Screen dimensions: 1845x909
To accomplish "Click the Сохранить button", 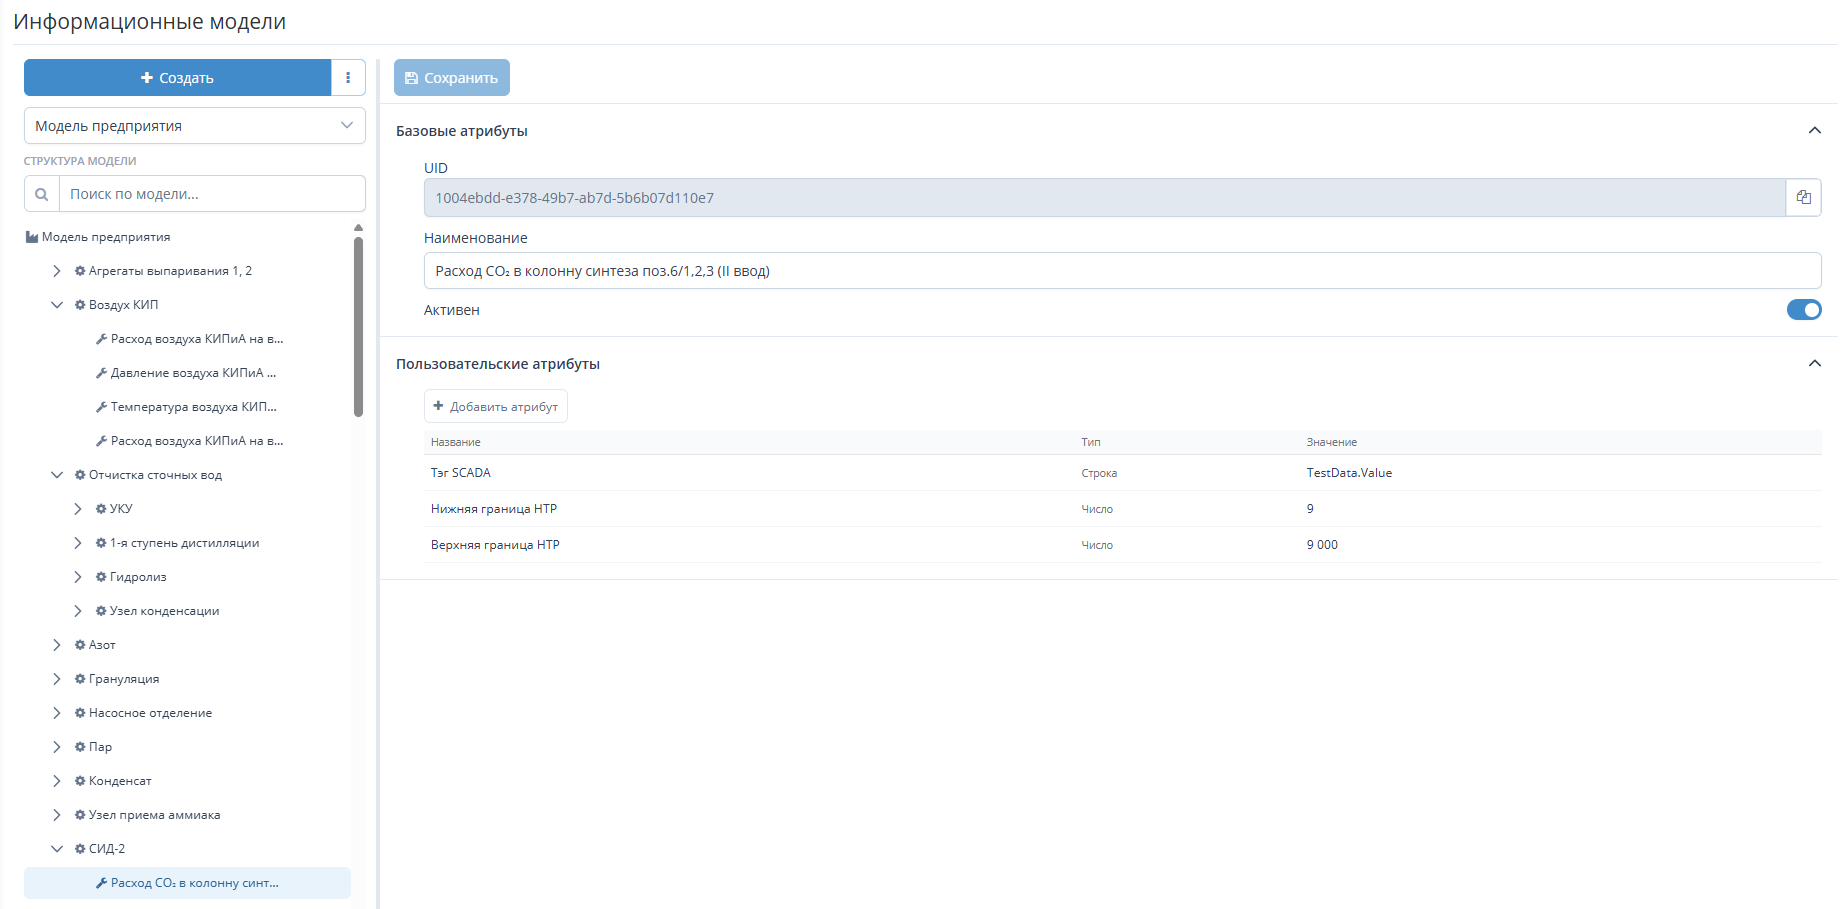I will (452, 78).
